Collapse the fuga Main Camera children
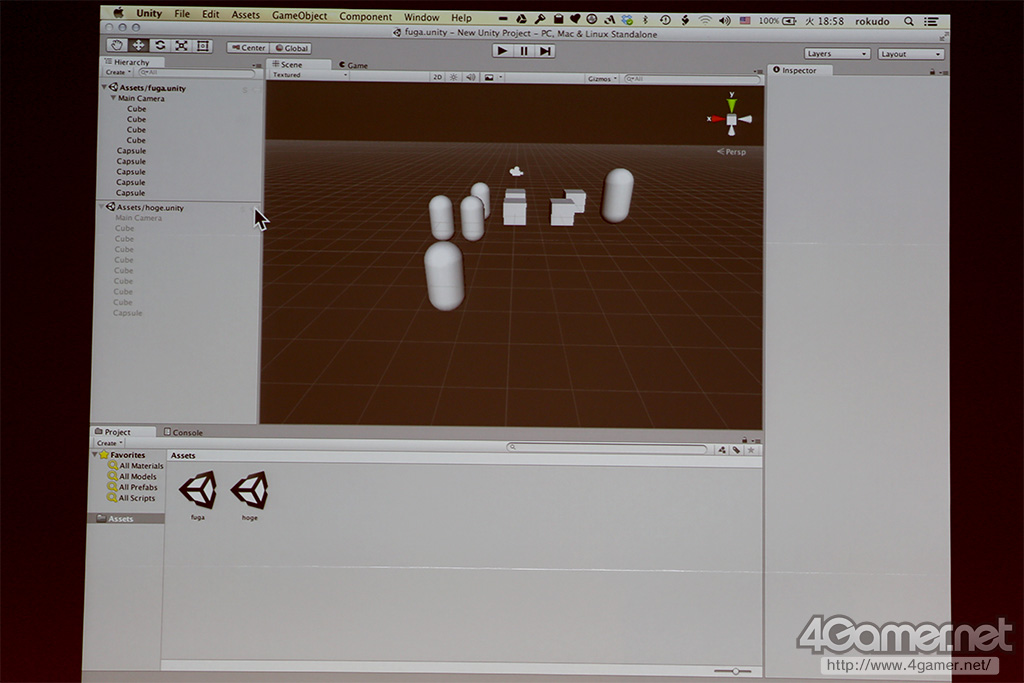Viewport: 1024px width, 683px height. click(113, 98)
